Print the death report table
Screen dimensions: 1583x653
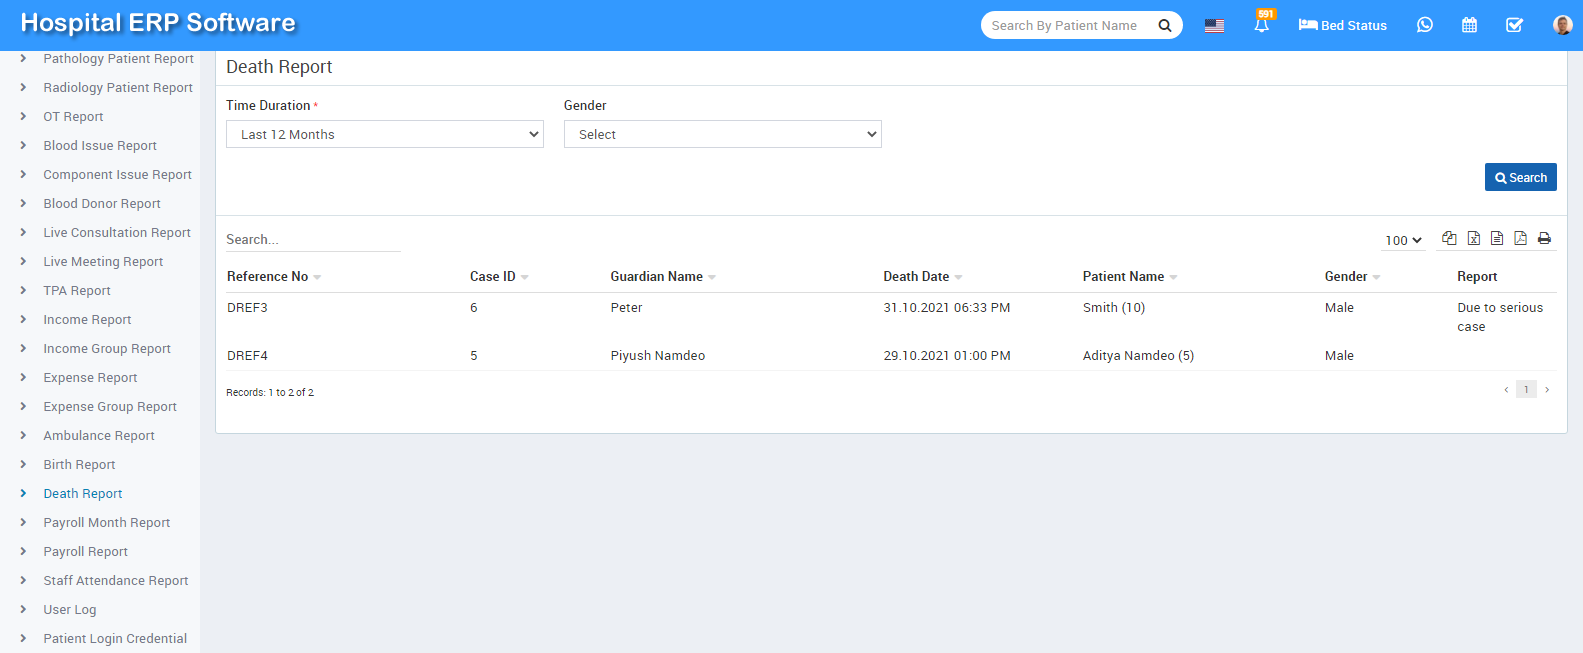pyautogui.click(x=1544, y=238)
